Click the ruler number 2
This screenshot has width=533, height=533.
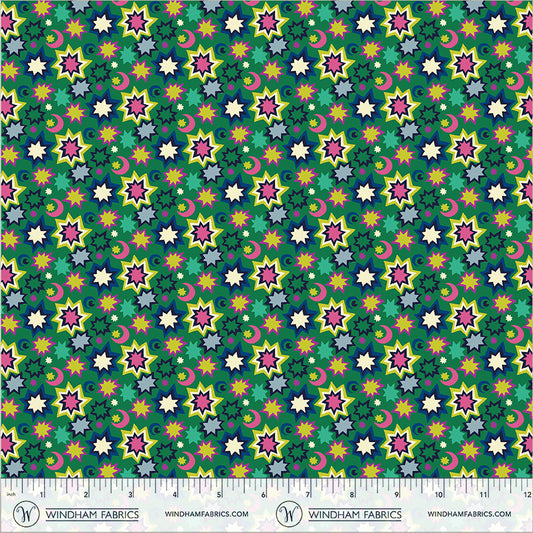click(86, 495)
